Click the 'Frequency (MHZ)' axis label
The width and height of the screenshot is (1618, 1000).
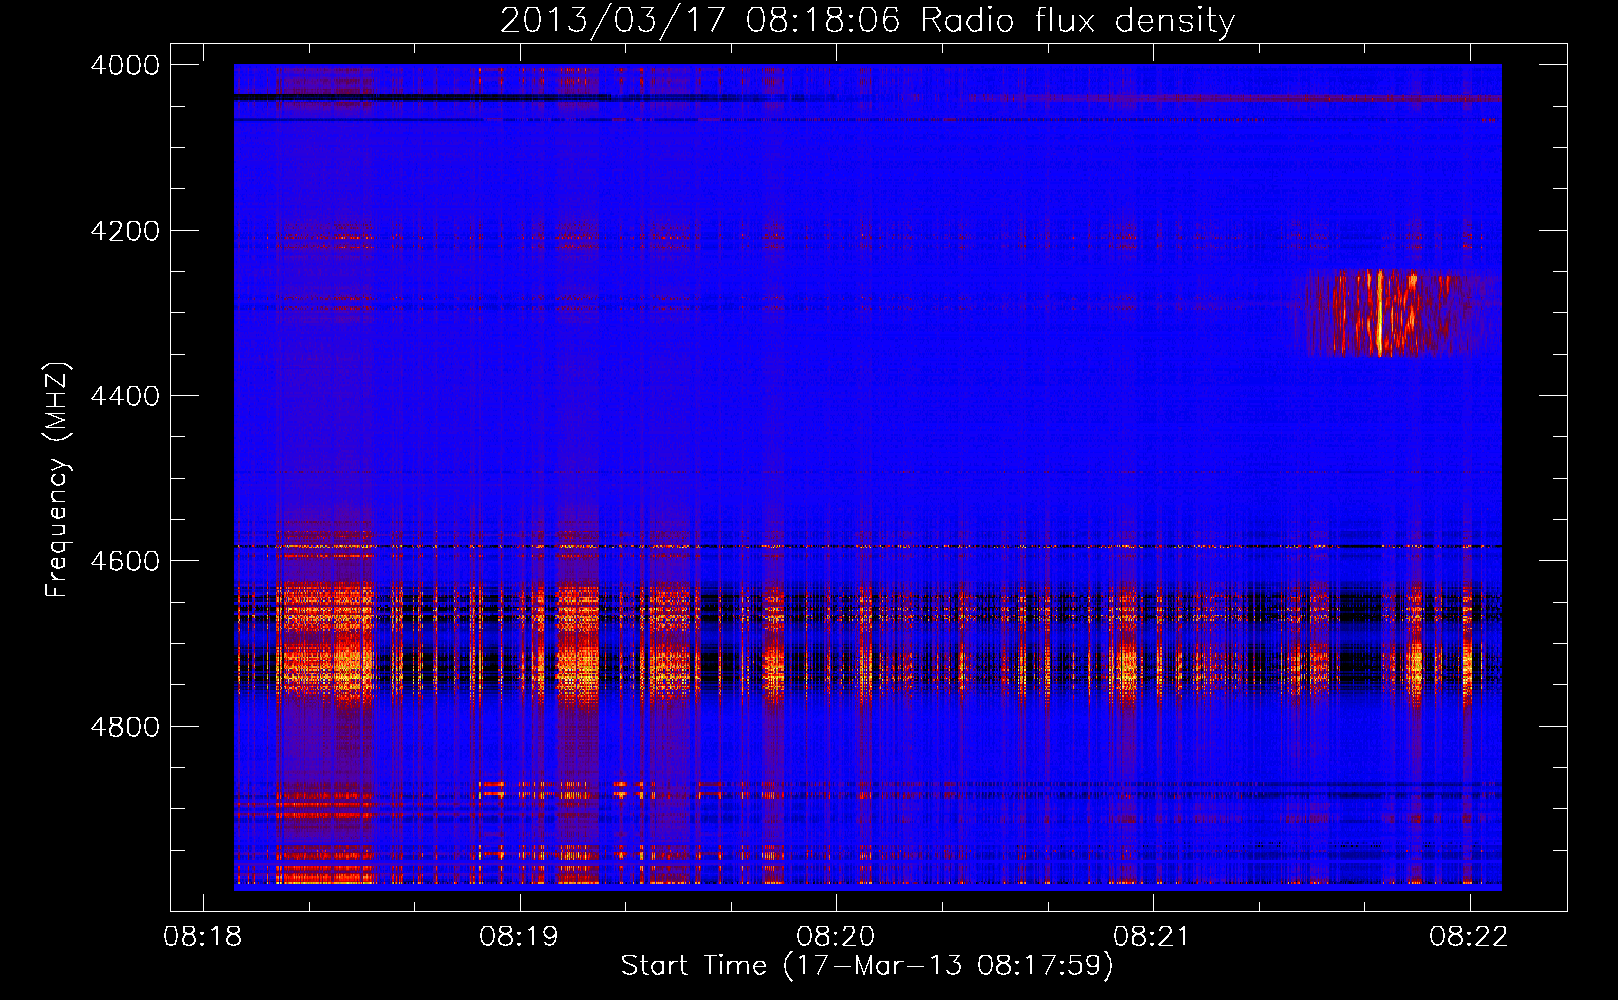(x=58, y=480)
